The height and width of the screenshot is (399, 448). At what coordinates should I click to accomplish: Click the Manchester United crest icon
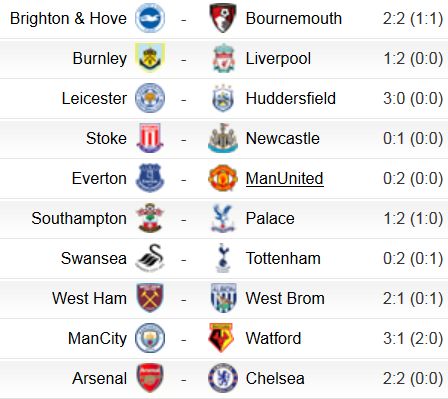click(223, 178)
